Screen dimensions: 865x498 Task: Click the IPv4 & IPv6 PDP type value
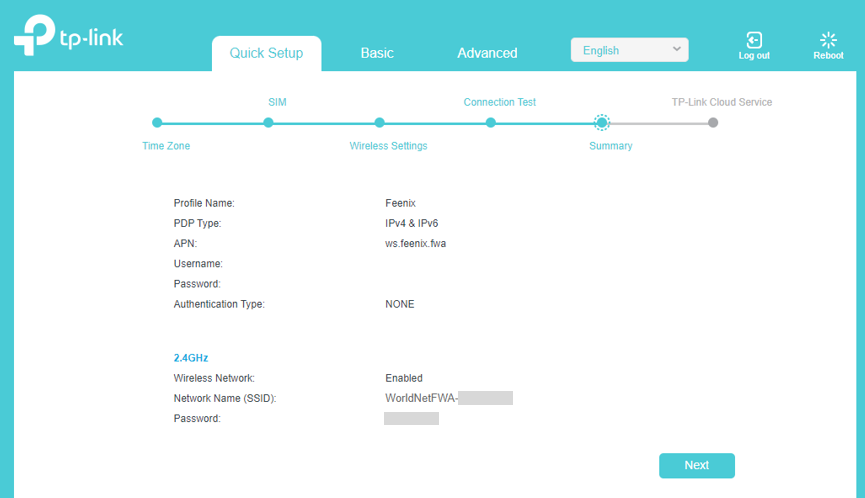411,223
